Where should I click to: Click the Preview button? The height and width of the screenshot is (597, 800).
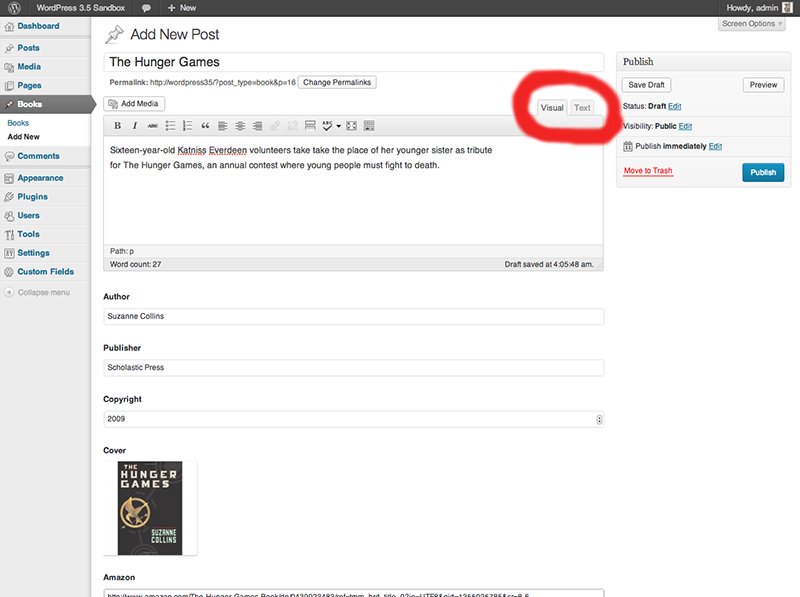coord(763,85)
